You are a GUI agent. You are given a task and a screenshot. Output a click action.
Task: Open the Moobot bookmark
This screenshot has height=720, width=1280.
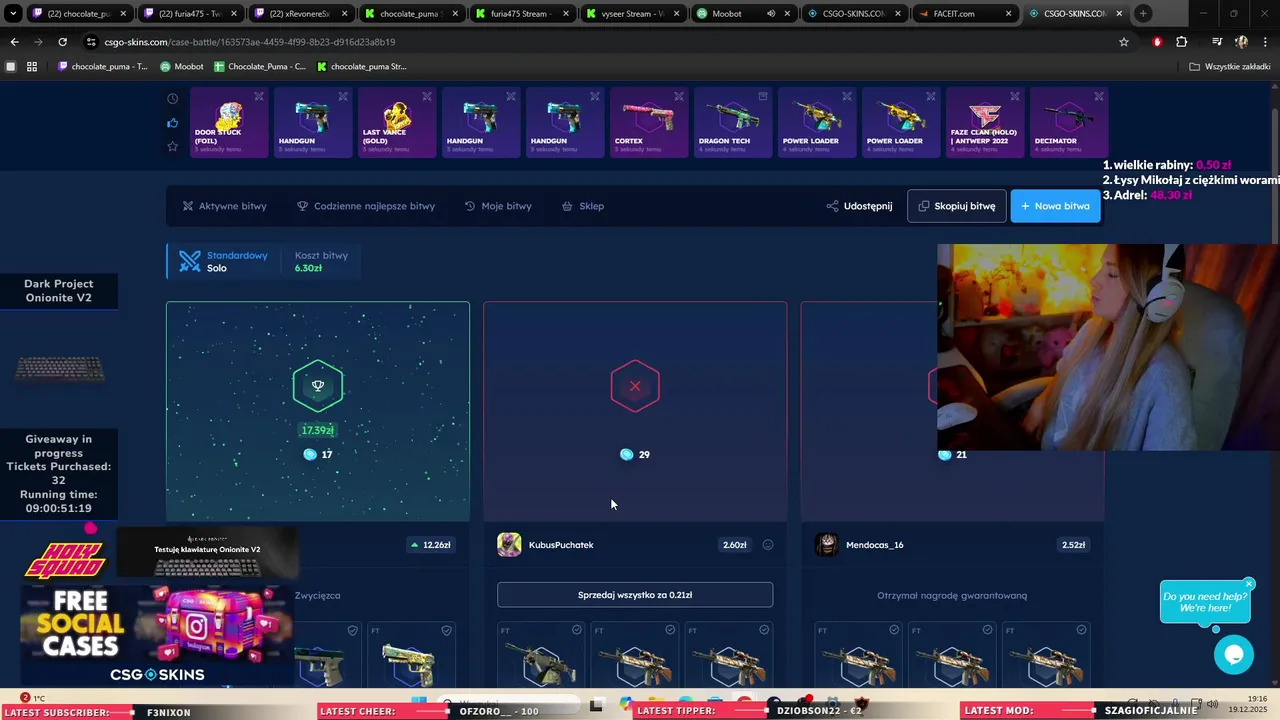(181, 67)
